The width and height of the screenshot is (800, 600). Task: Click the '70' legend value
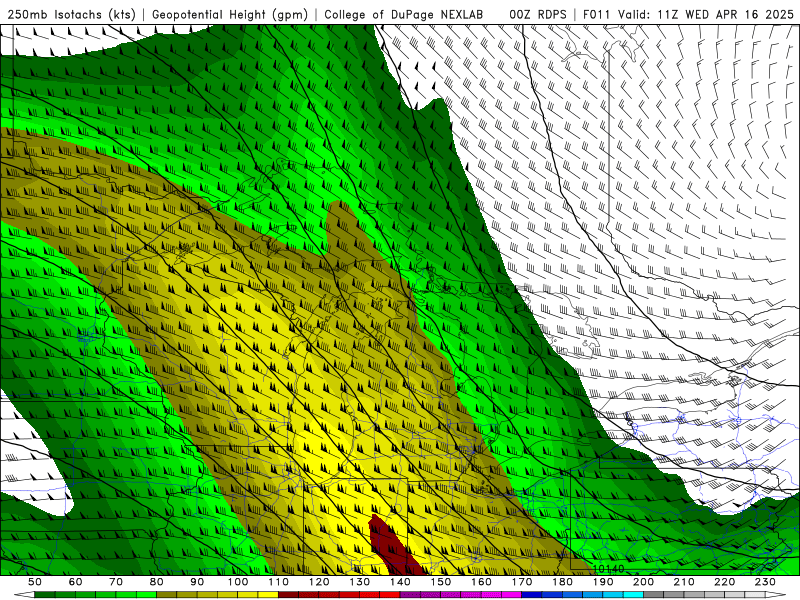(x=116, y=582)
